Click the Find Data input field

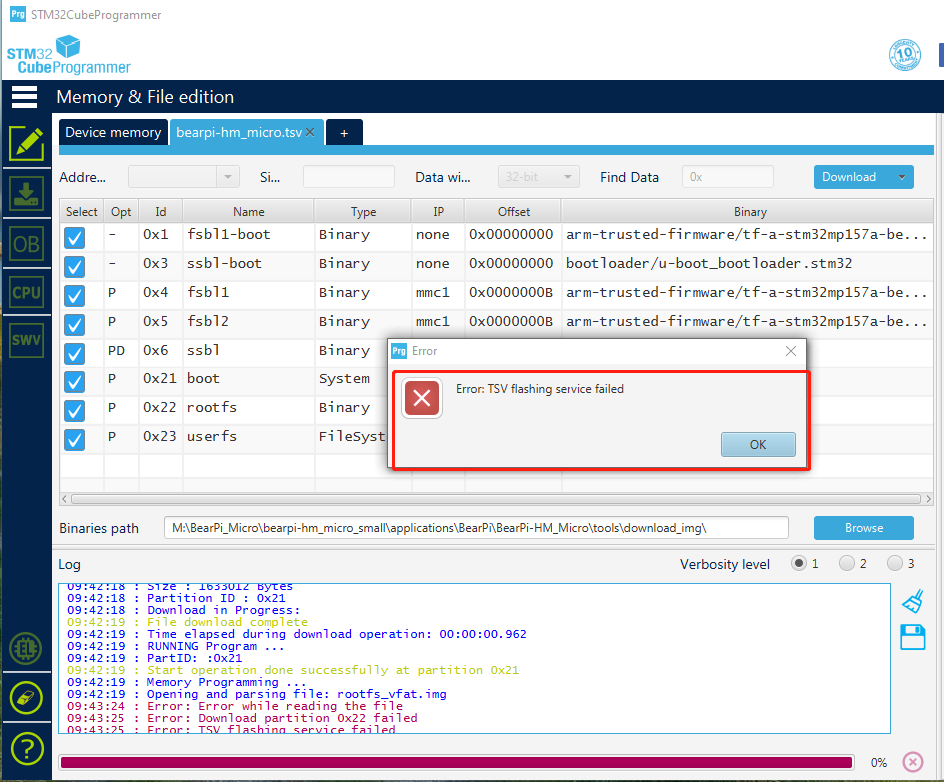point(727,177)
